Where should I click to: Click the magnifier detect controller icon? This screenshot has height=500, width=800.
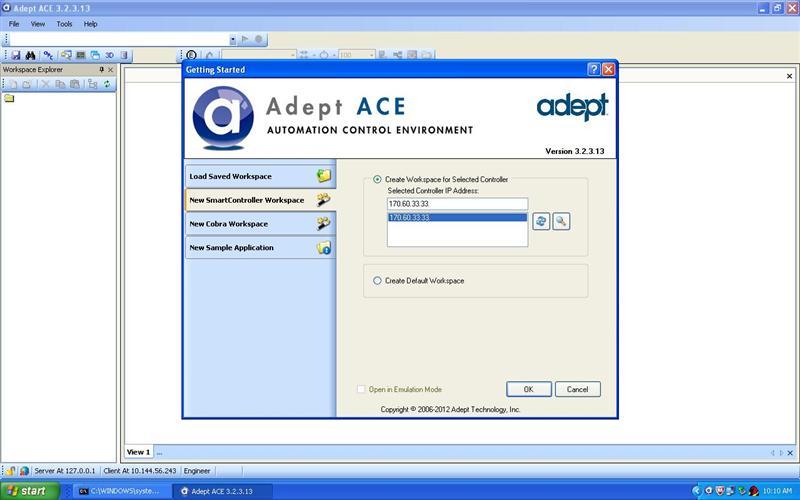[561, 221]
